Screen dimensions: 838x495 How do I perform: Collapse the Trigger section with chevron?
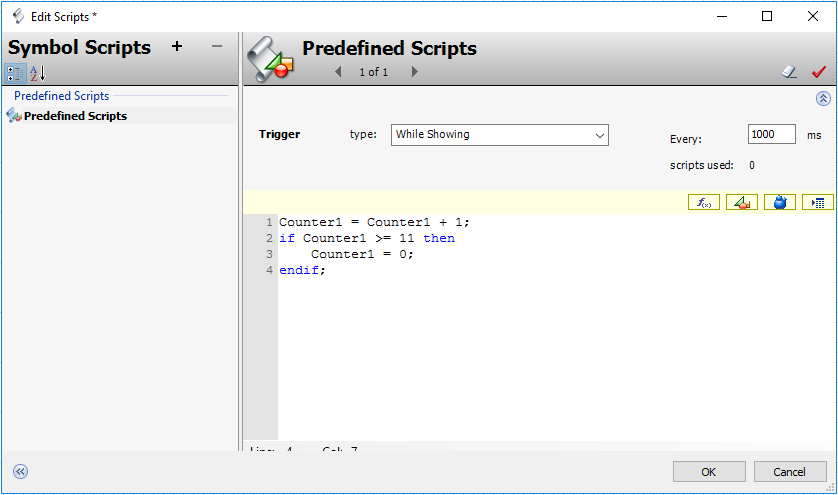823,99
